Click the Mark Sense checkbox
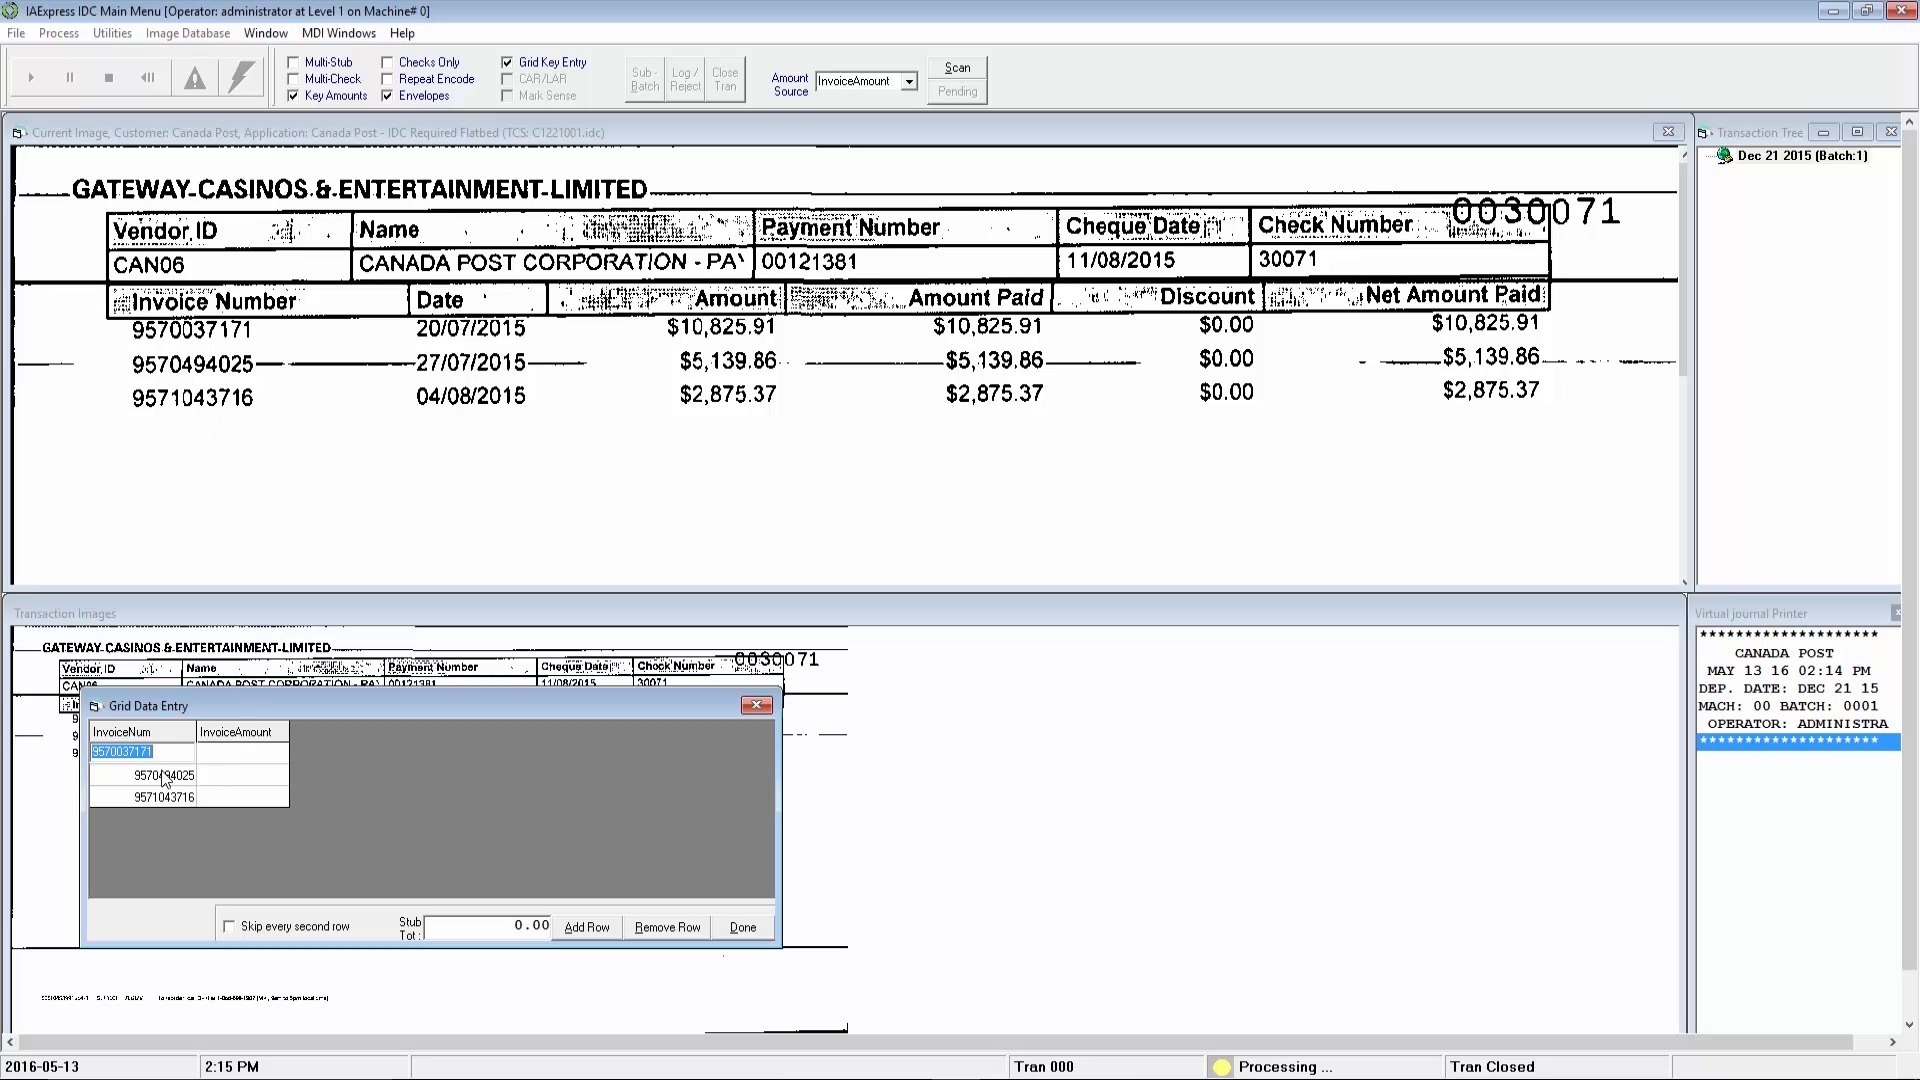This screenshot has width=1920, height=1080. pos(508,96)
